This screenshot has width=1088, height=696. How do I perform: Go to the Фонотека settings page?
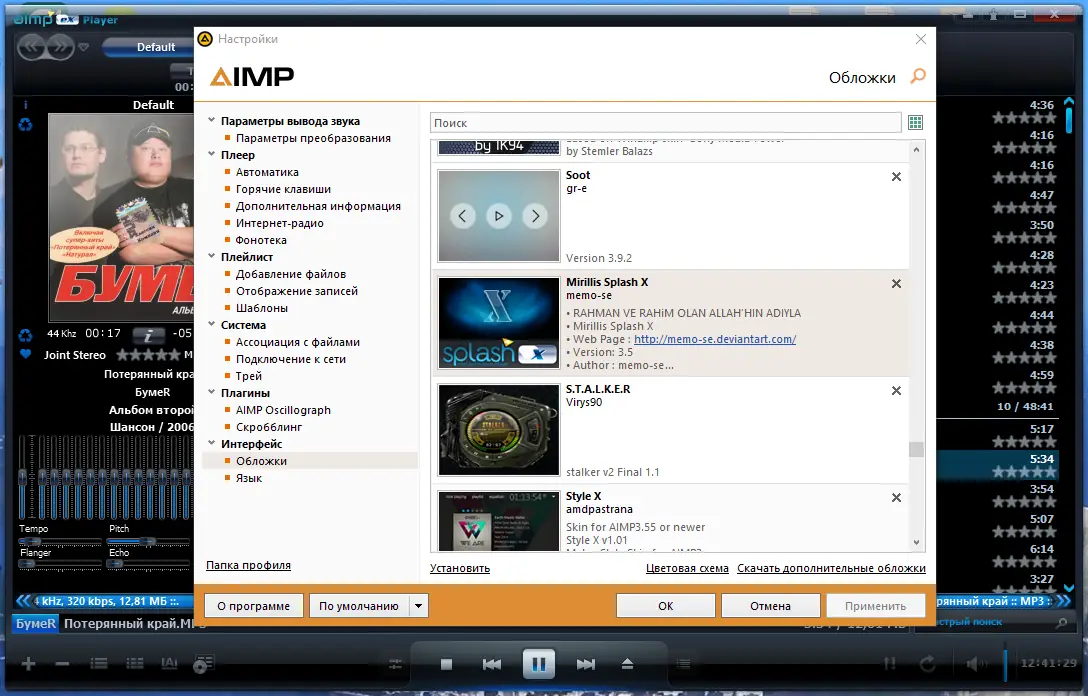click(261, 240)
